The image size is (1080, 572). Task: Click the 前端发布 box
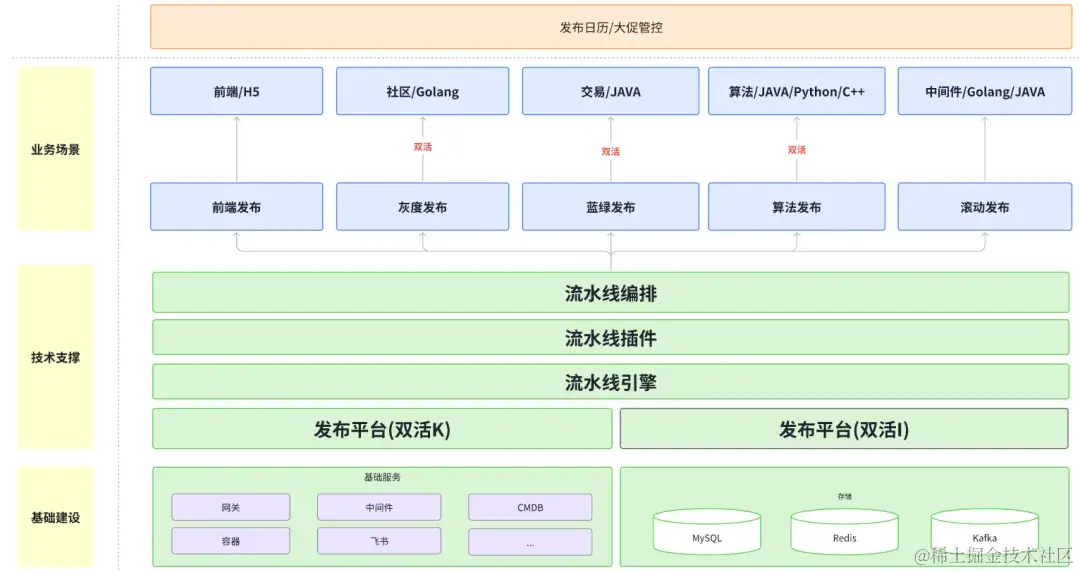click(236, 207)
